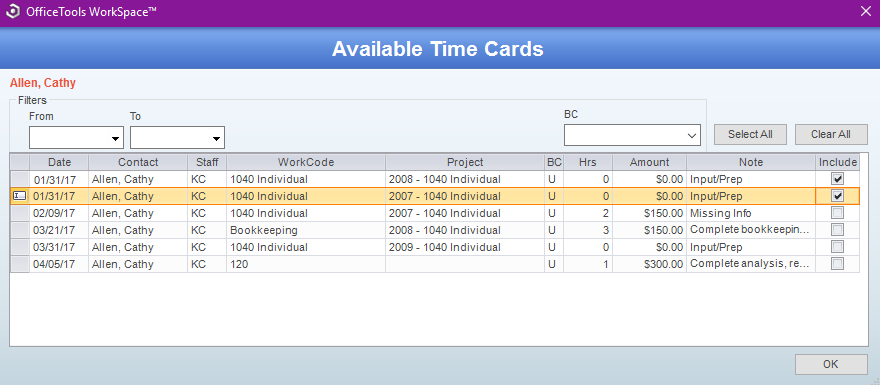880x385 pixels.
Task: Click the row selector icon of the highlighted 2007 row
Action: 20,196
